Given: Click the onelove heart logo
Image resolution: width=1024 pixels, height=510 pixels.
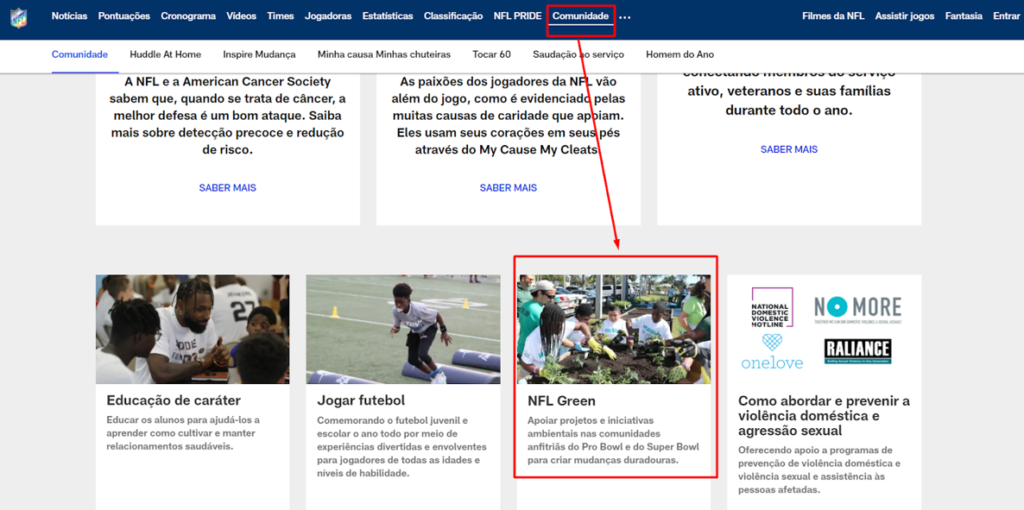Looking at the screenshot, I should coord(772,353).
